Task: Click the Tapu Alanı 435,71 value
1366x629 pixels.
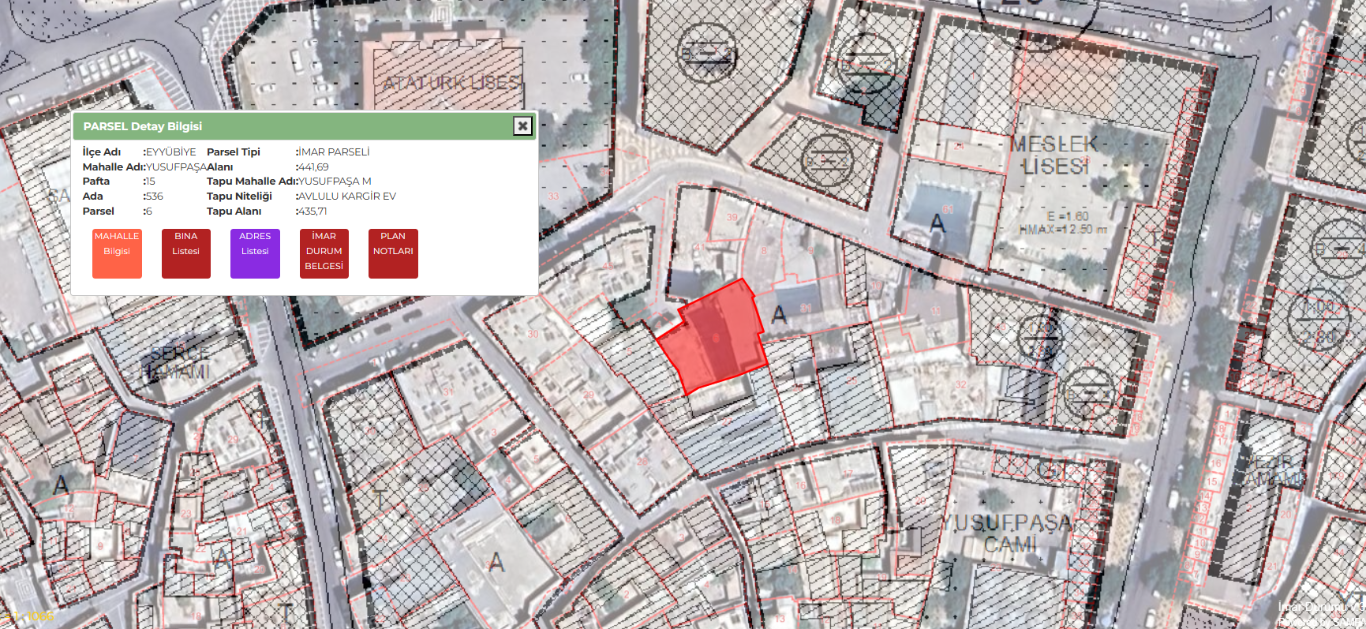Action: [x=313, y=212]
